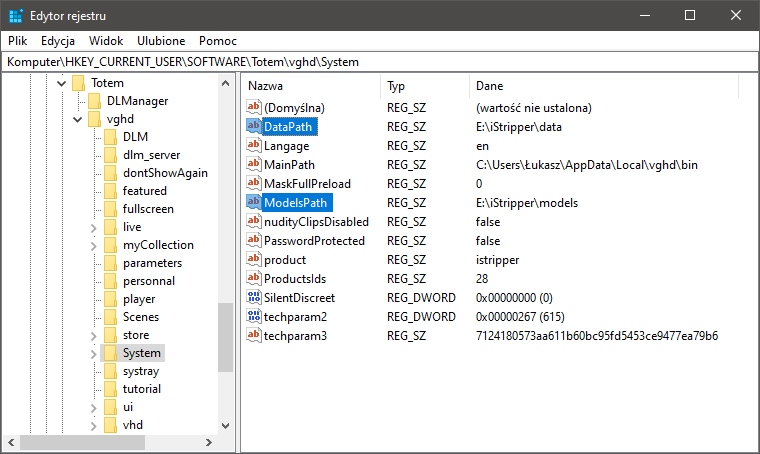Click the string icon of the (Domyślna) value
This screenshot has width=760, height=454.
pyautogui.click(x=253, y=108)
